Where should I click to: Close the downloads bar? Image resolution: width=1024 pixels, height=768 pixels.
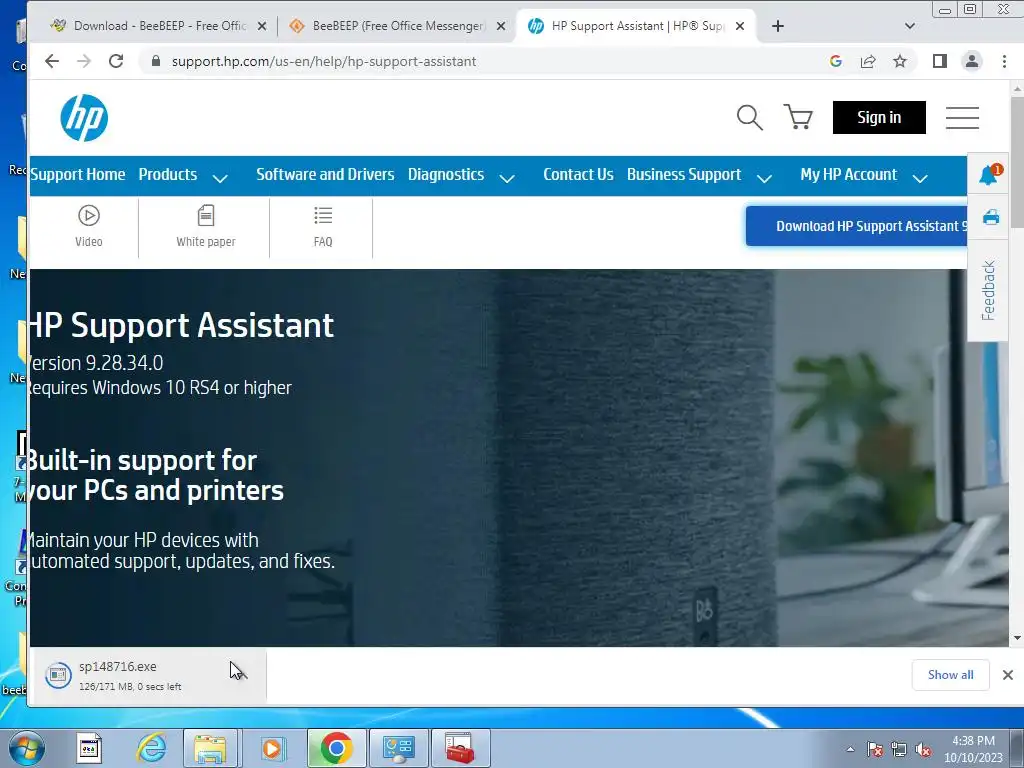pyautogui.click(x=1008, y=675)
